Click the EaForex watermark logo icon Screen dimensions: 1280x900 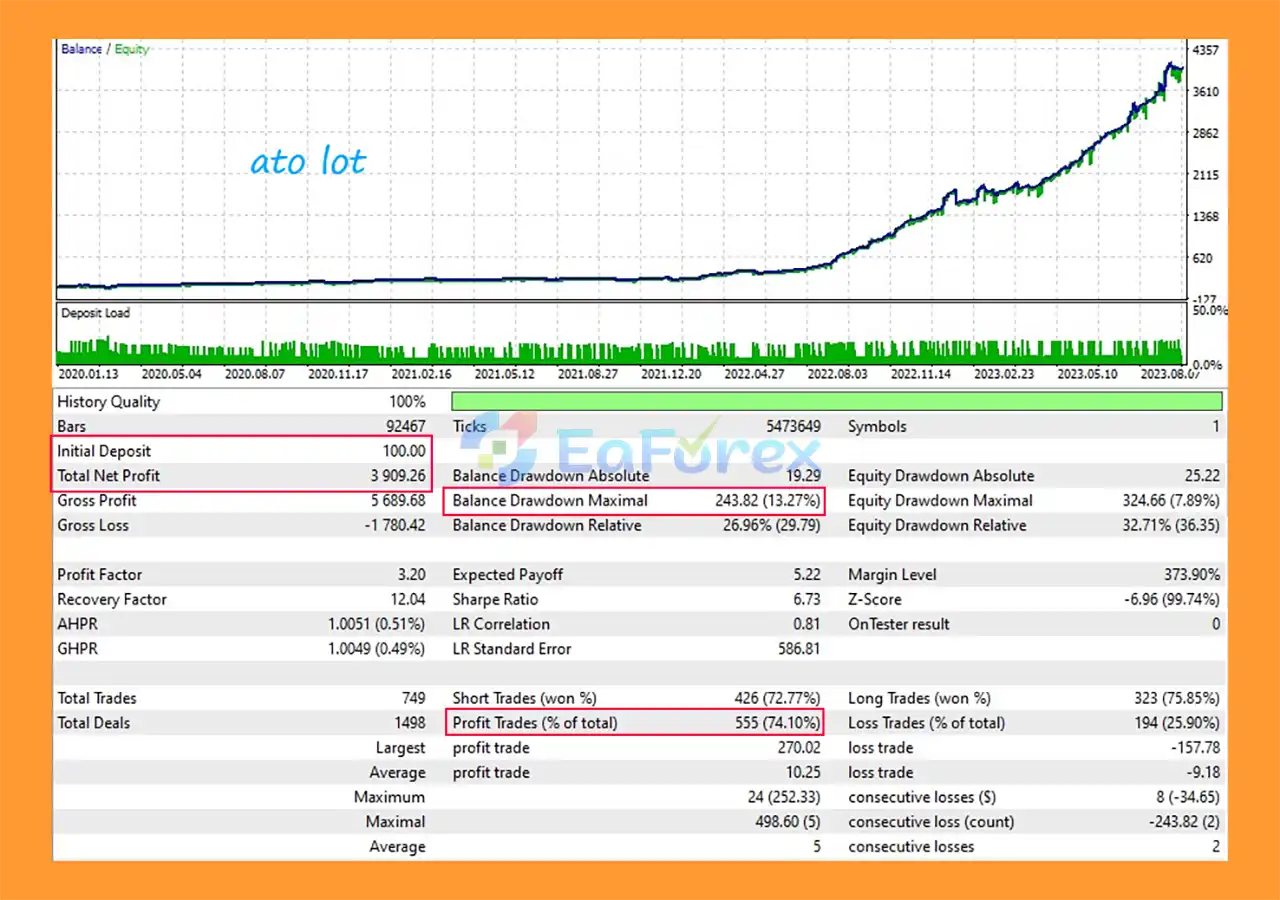click(x=511, y=448)
